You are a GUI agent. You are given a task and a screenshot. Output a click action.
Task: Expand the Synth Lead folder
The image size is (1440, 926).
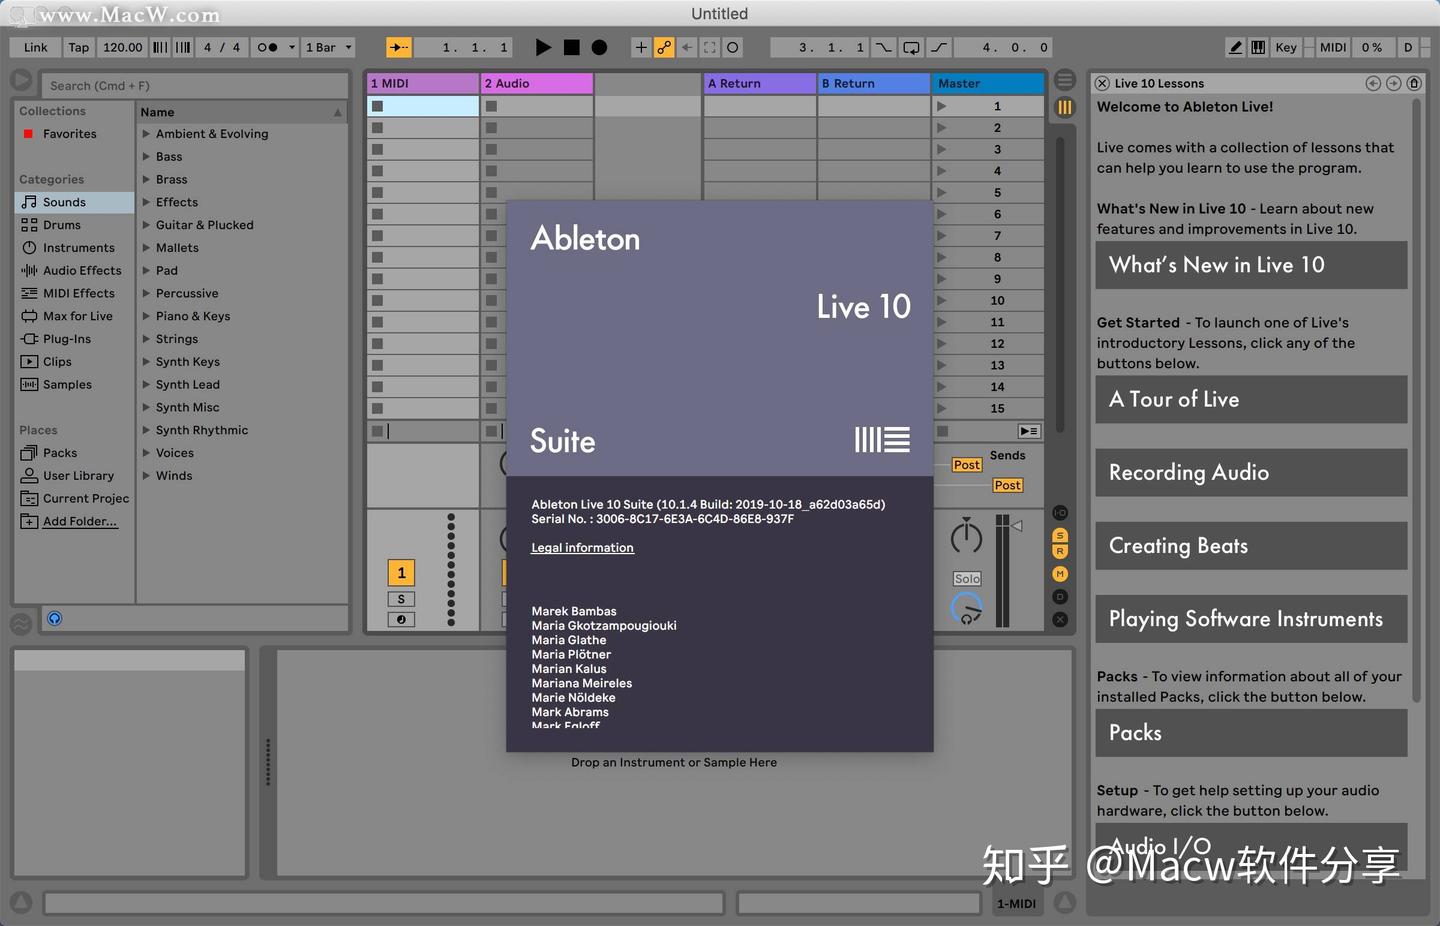point(146,385)
